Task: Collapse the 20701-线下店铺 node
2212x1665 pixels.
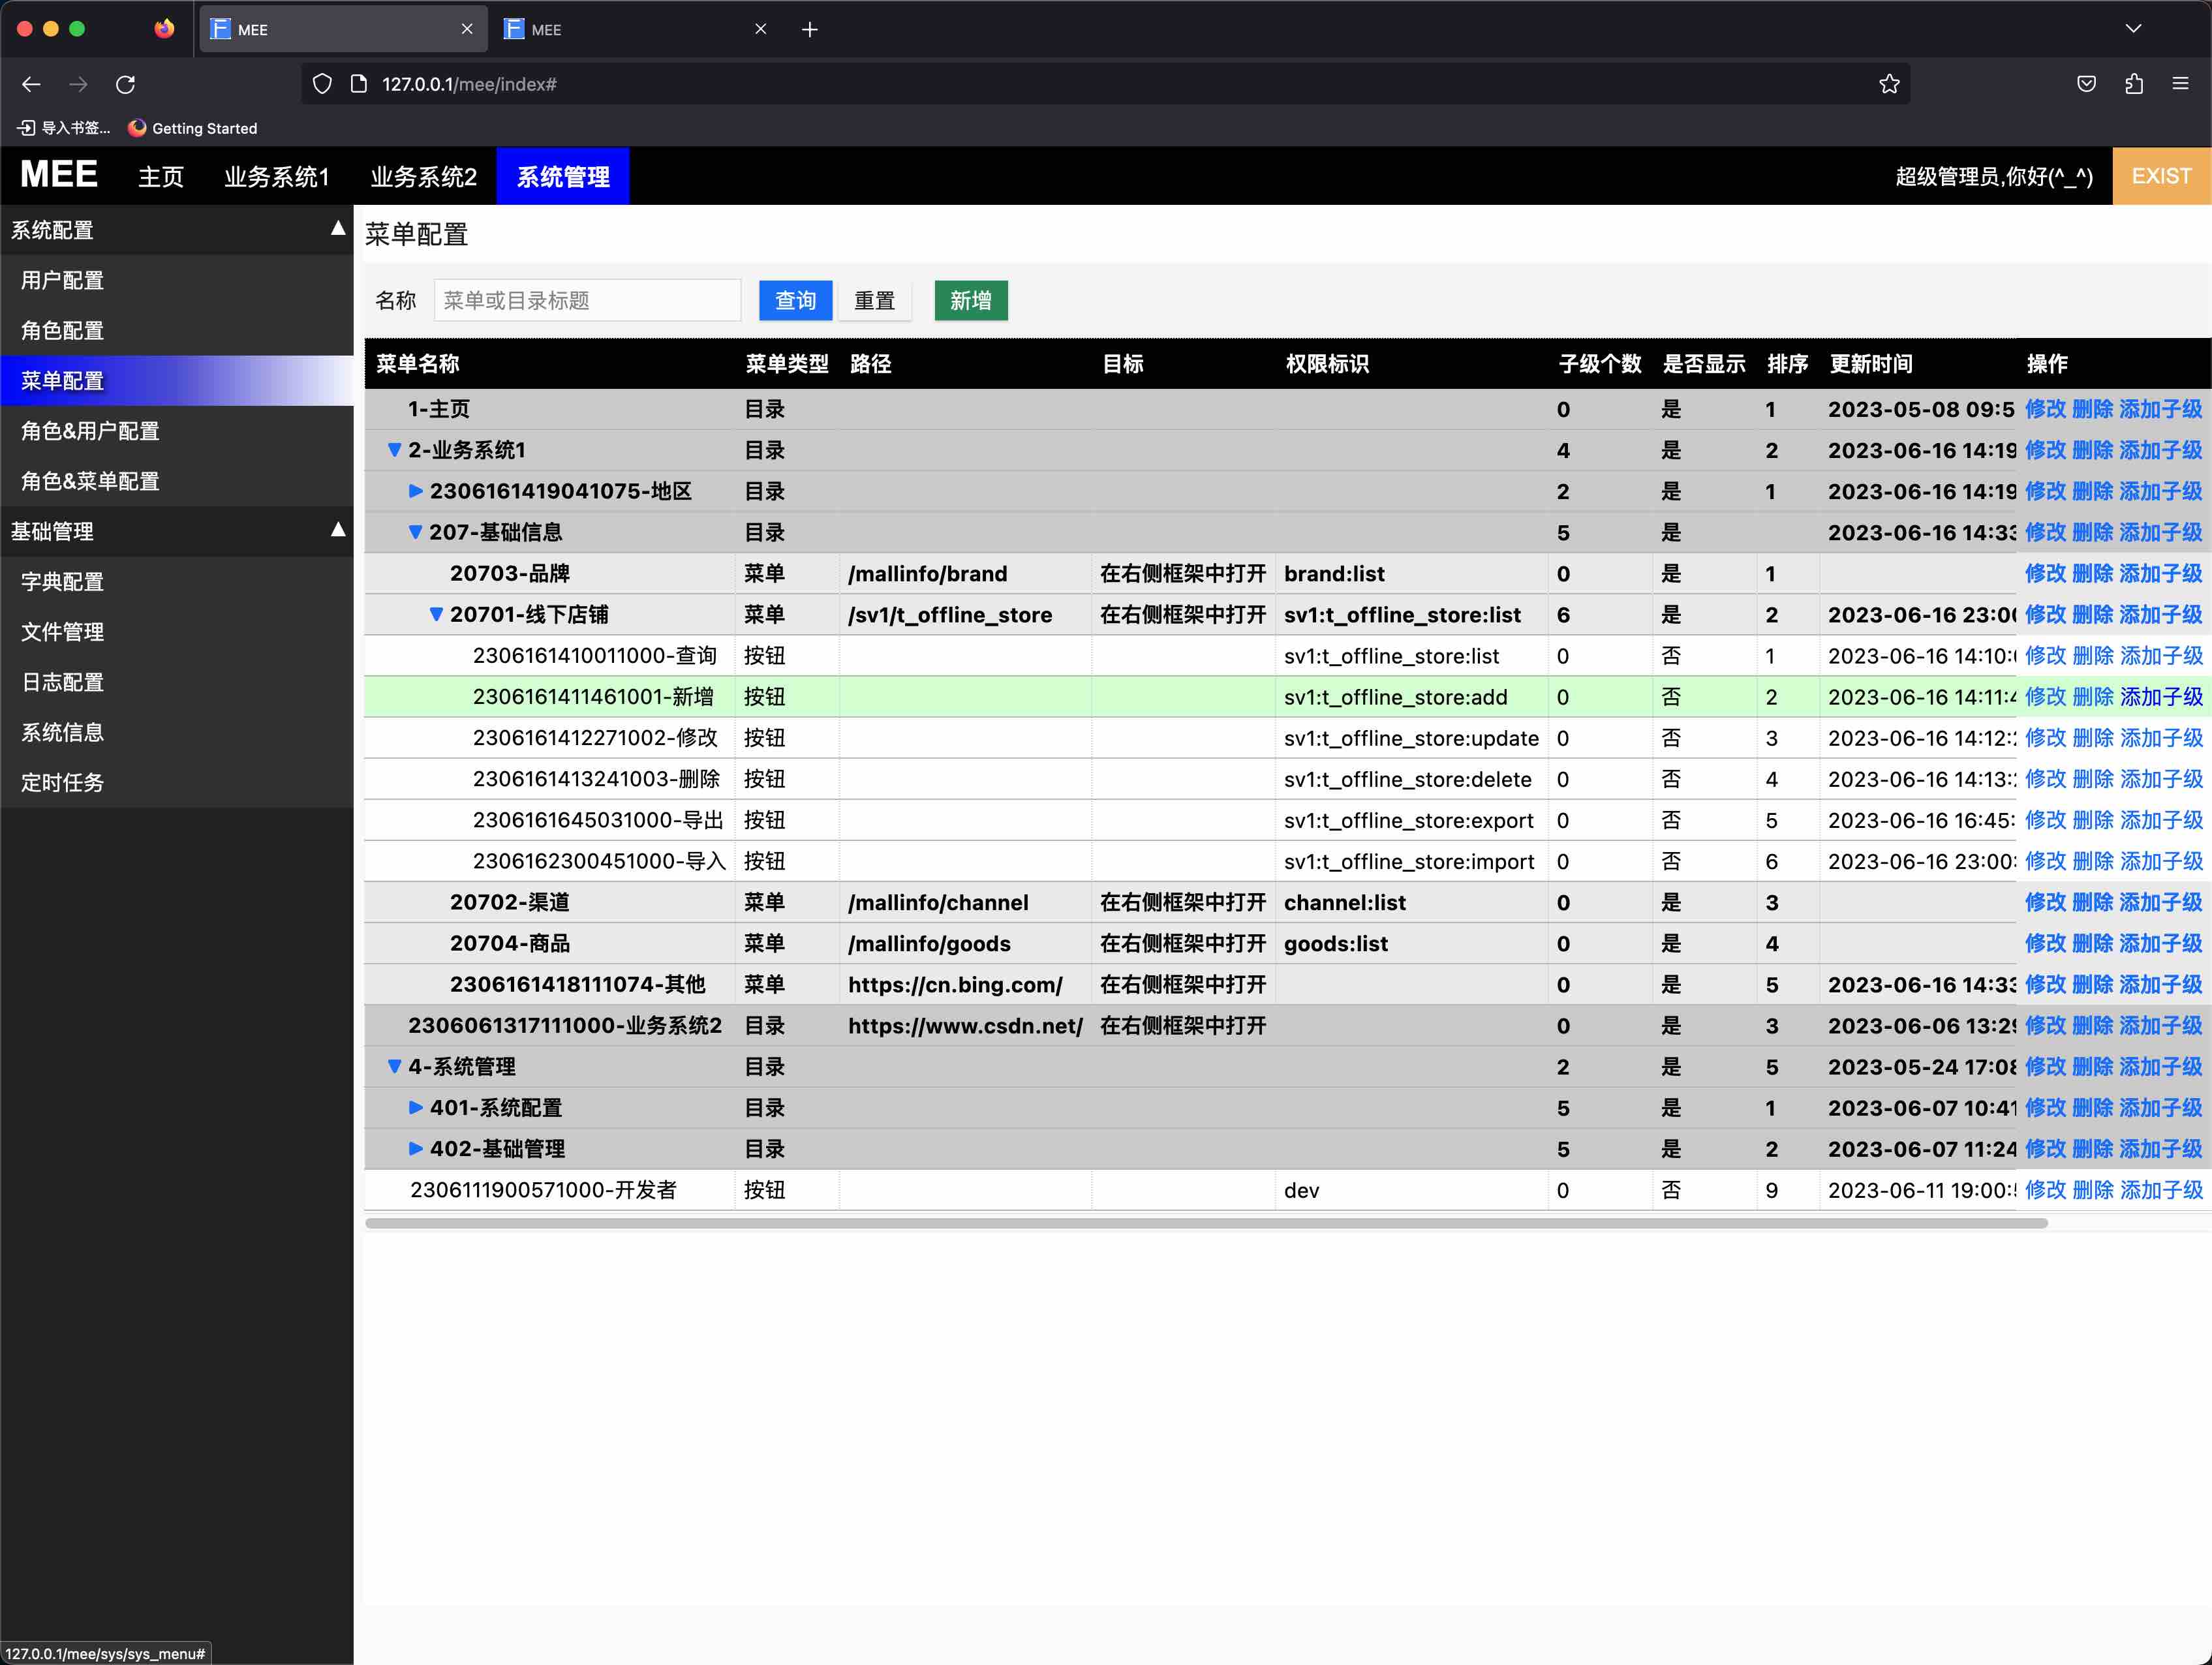Action: (x=436, y=615)
